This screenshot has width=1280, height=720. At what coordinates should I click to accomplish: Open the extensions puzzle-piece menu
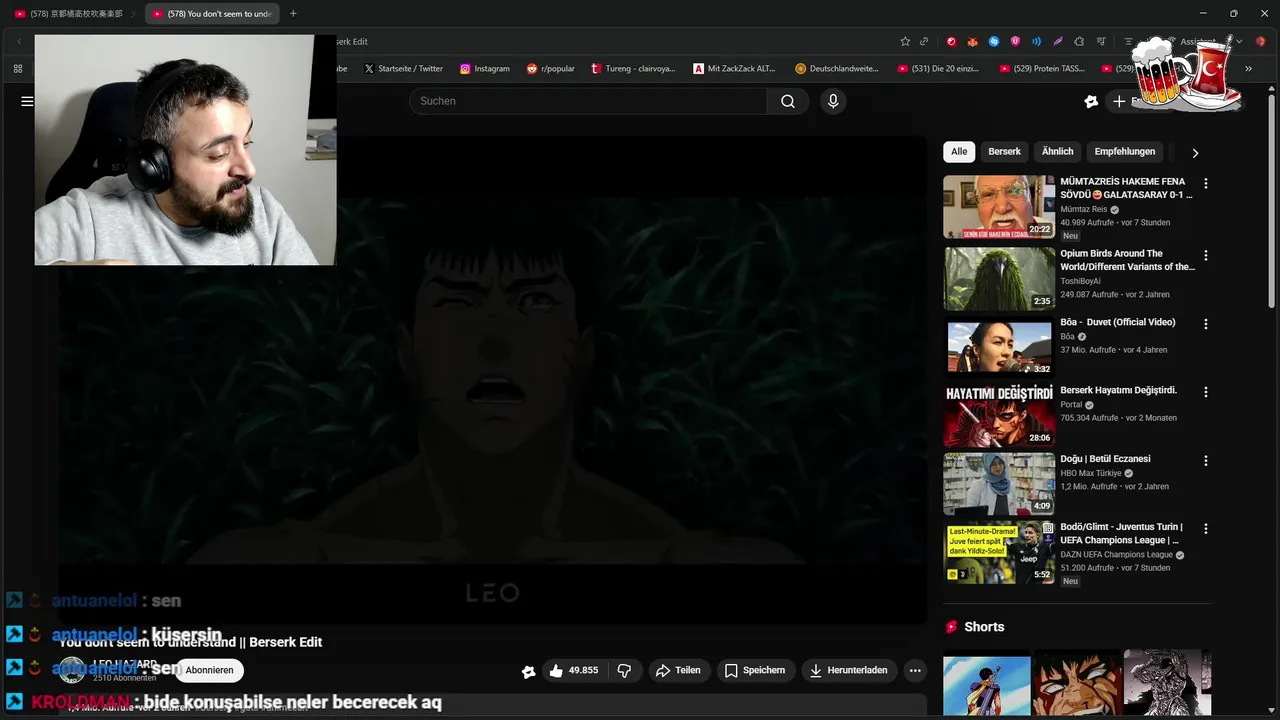click(x=1079, y=41)
